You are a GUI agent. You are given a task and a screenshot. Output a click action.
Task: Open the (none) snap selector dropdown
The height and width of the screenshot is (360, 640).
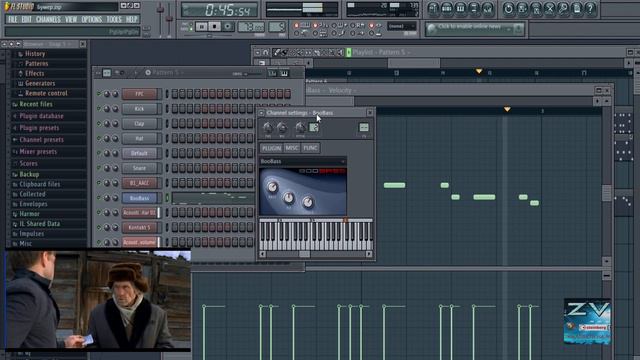pyautogui.click(x=402, y=27)
